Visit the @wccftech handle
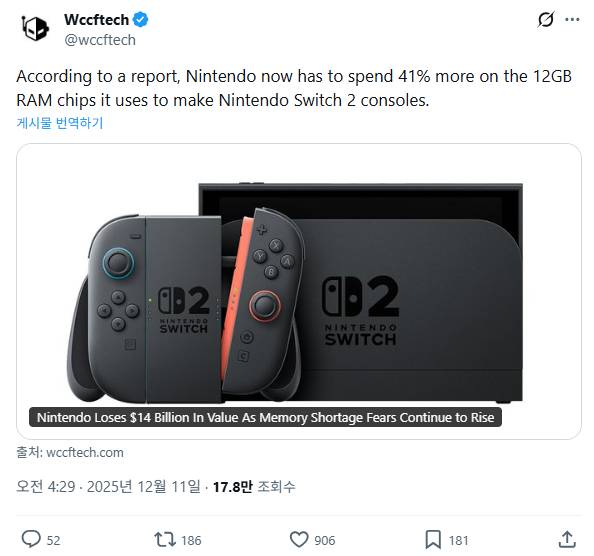The width and height of the screenshot is (594, 556). coord(100,40)
